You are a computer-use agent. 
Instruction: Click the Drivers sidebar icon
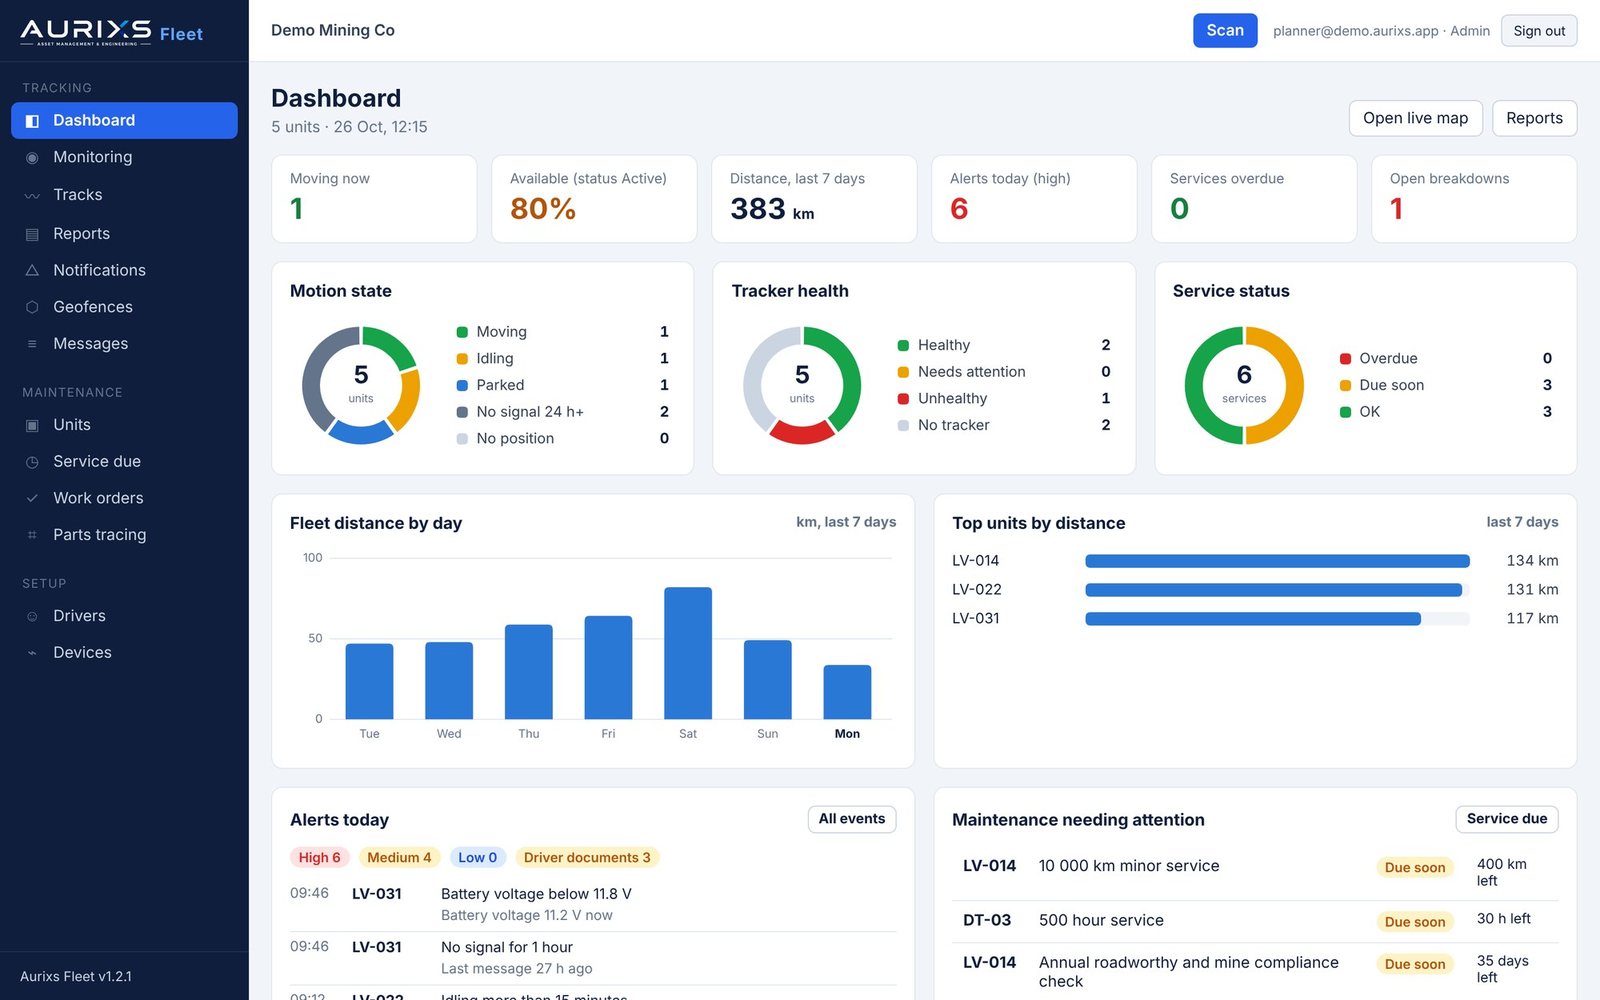[x=32, y=617]
